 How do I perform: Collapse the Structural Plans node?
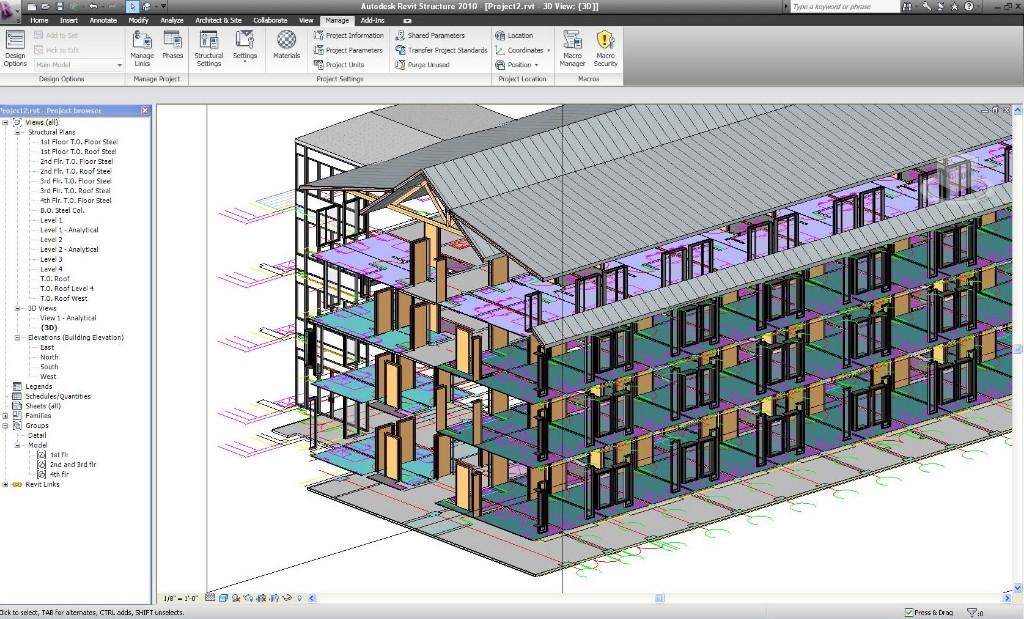point(18,132)
